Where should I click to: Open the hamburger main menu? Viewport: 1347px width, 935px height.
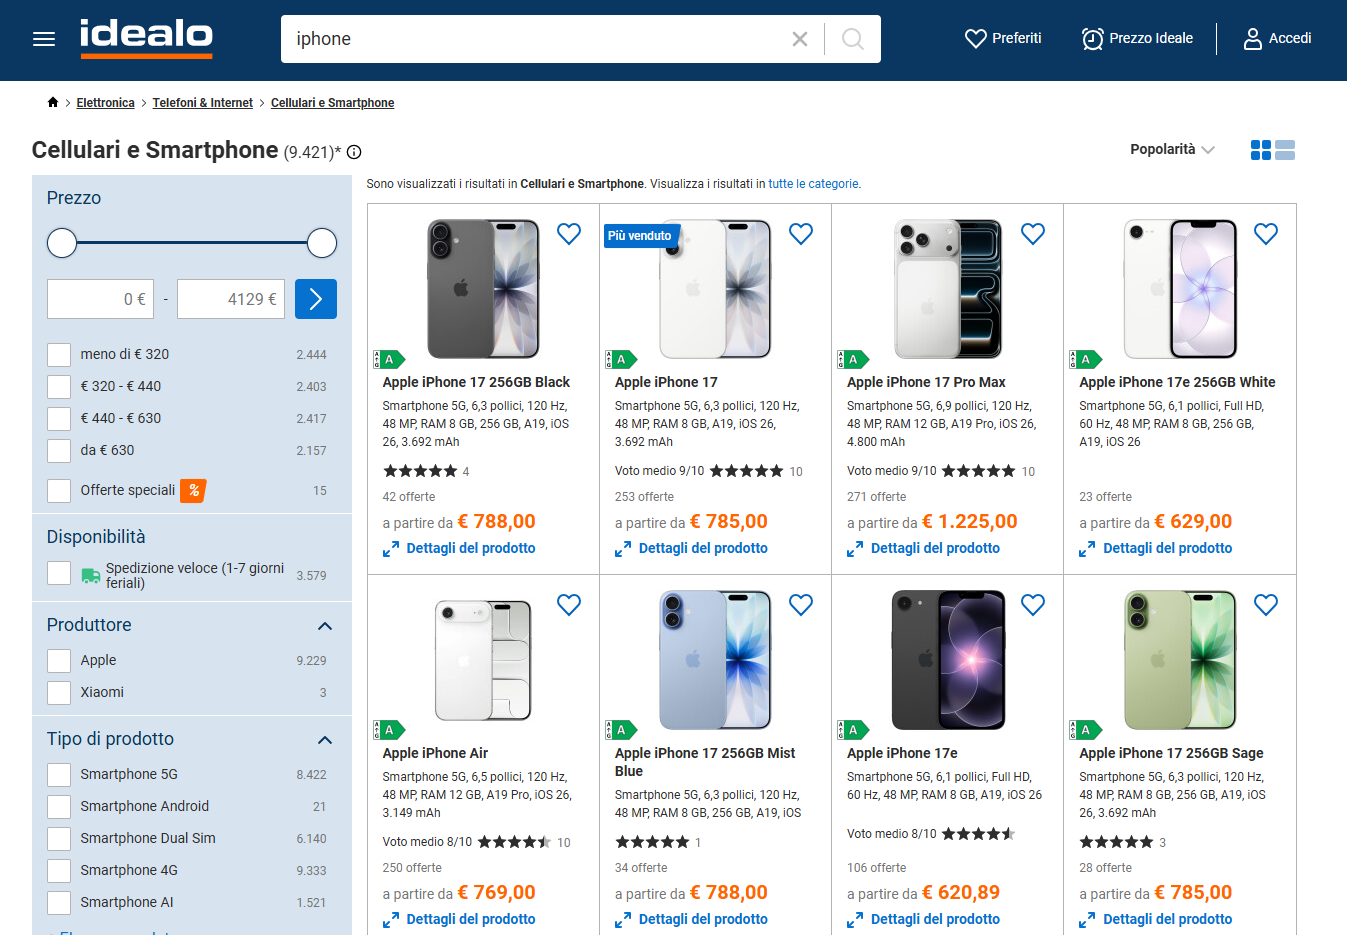tap(44, 39)
